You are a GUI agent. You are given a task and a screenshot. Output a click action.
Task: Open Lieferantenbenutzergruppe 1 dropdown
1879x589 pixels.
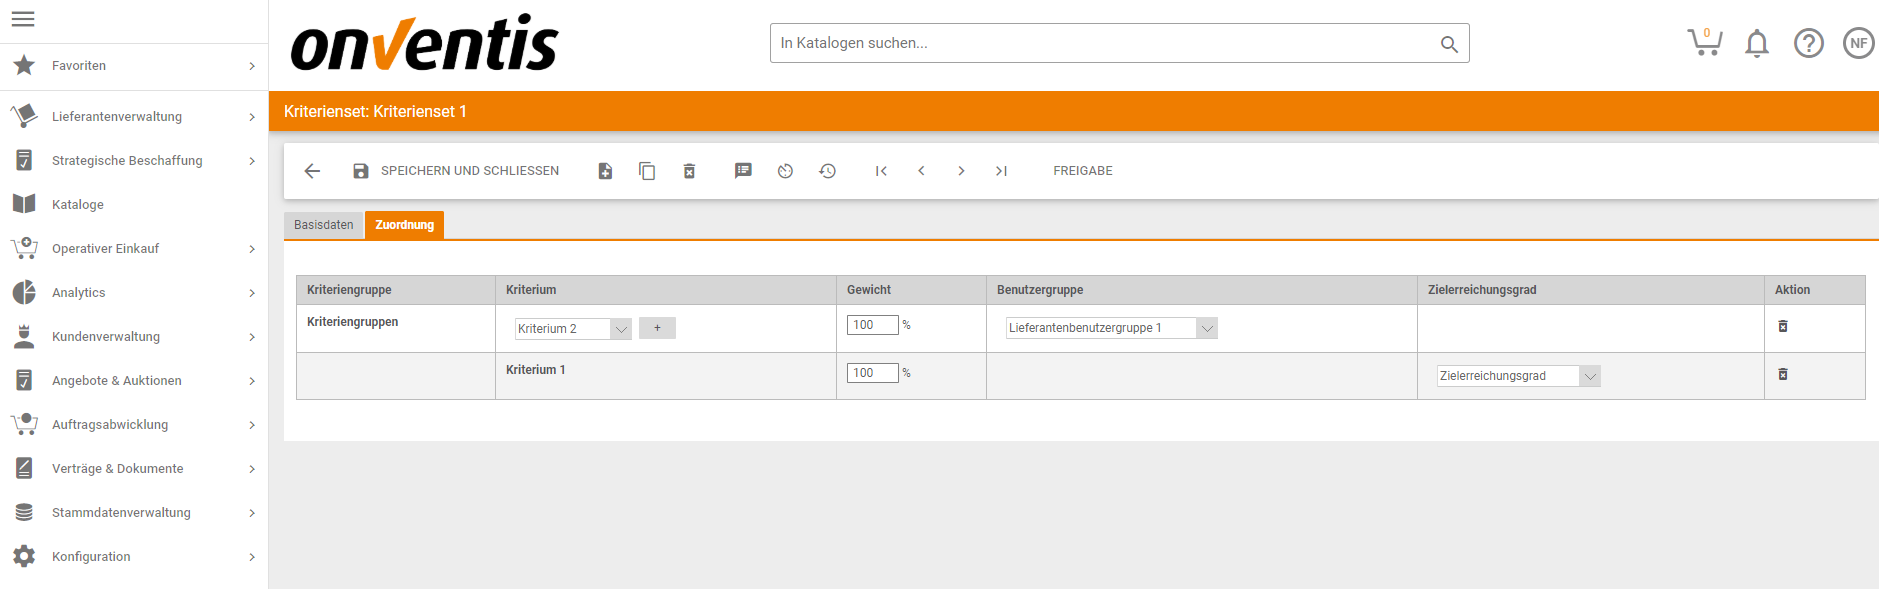pos(1111,328)
